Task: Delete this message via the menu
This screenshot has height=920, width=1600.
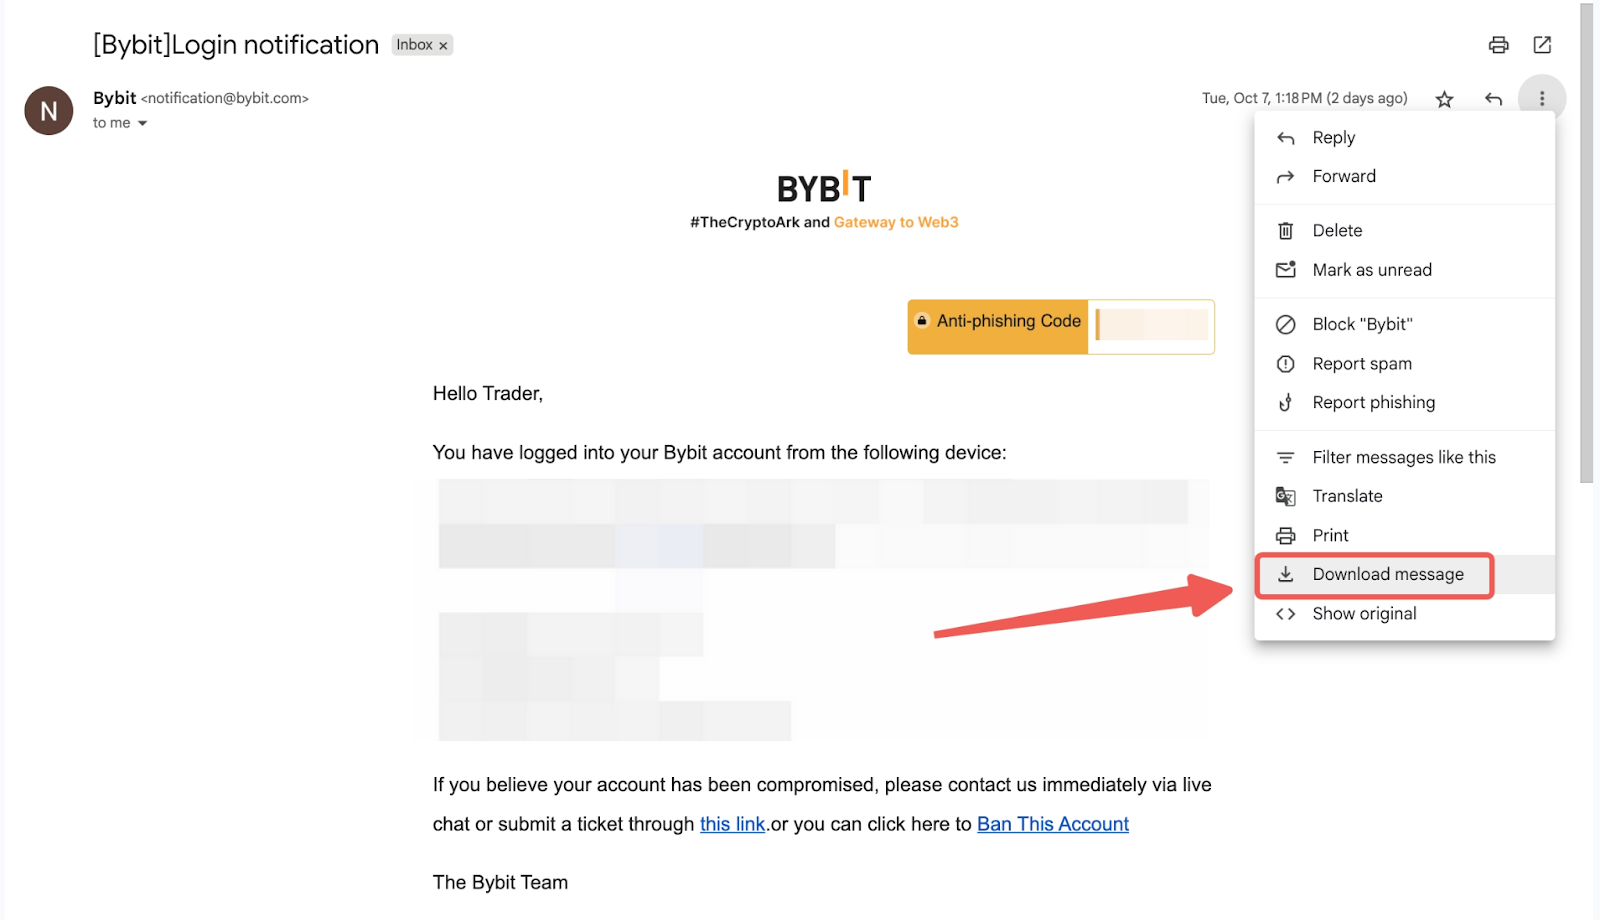Action: pyautogui.click(x=1337, y=231)
